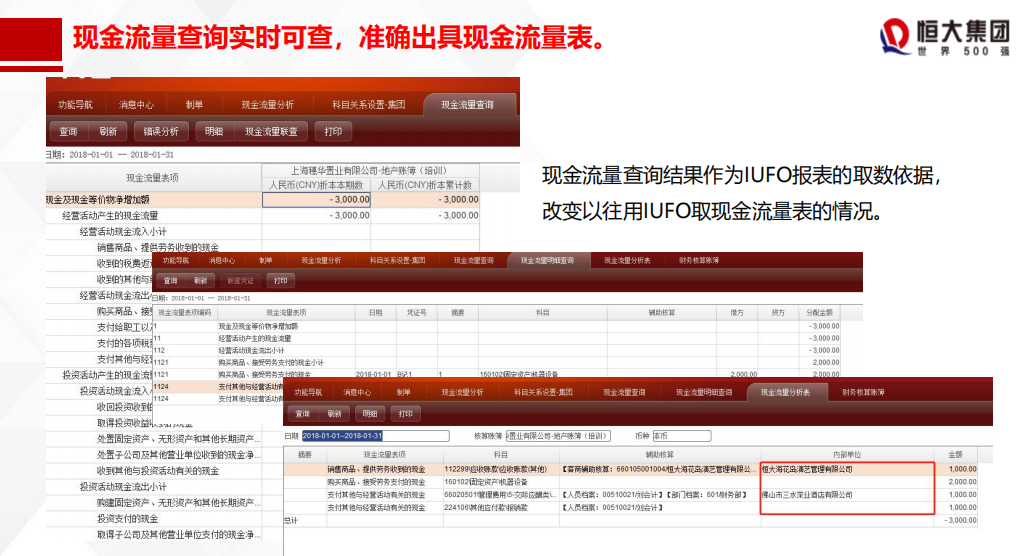Open 制单 tab in the 现金流量分析表 window
Viewport: 1021px width, 556px height.
[x=404, y=393]
